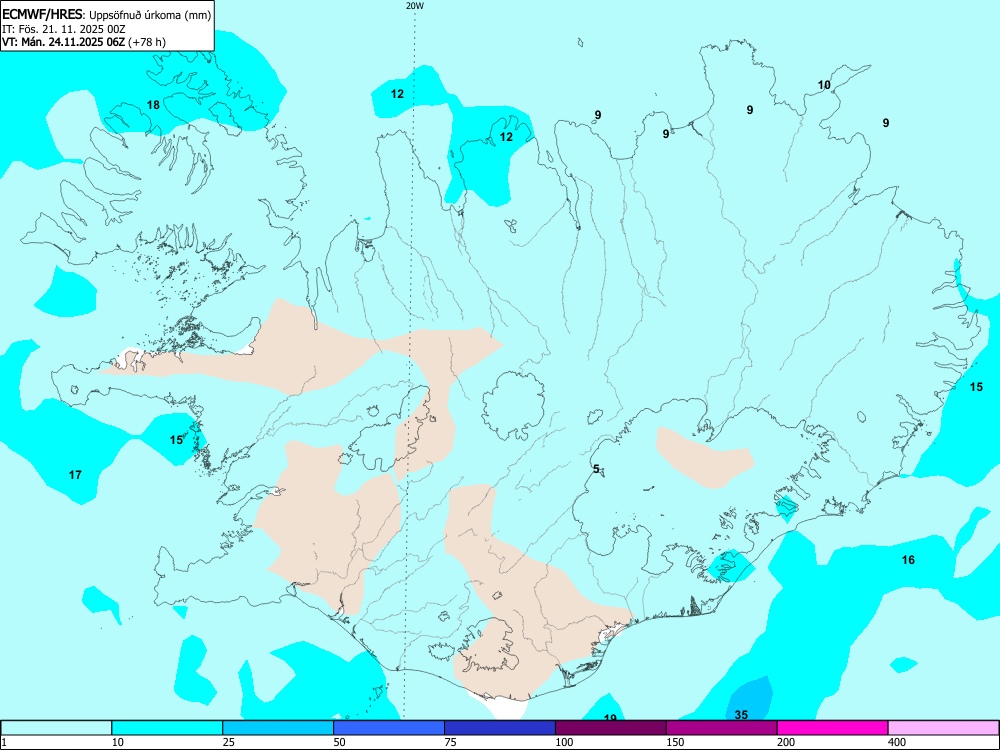Click the legend tick label 75

pos(450,742)
